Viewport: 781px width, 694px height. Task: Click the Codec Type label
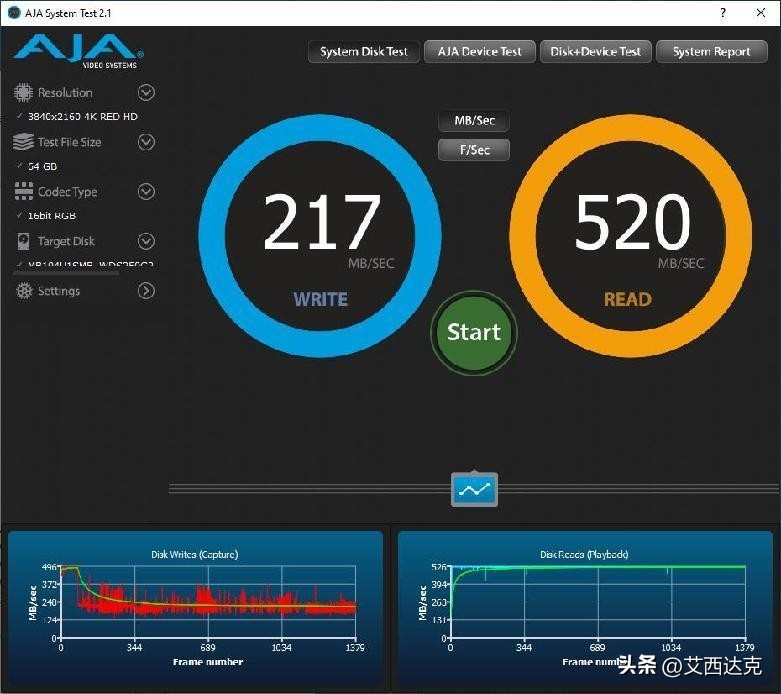(x=68, y=192)
